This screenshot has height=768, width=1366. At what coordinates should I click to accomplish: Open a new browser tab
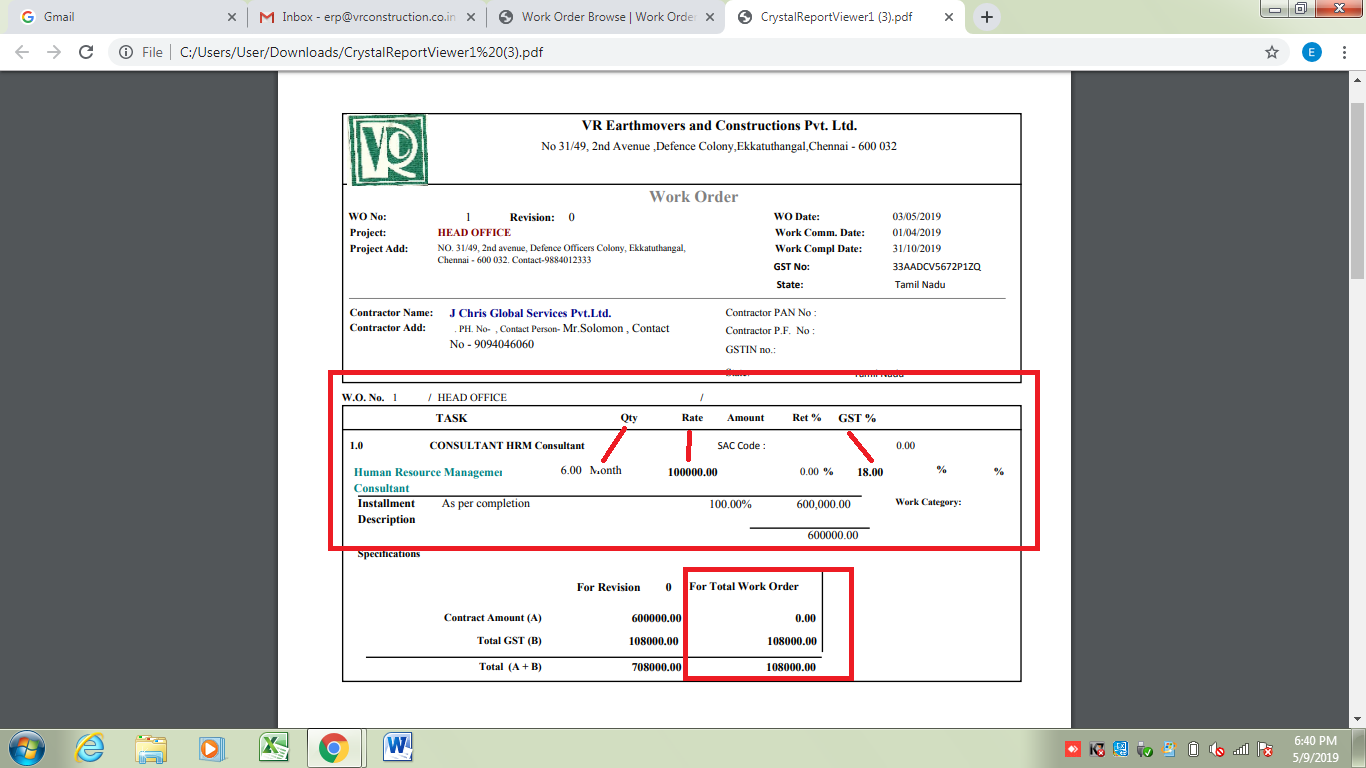(987, 17)
